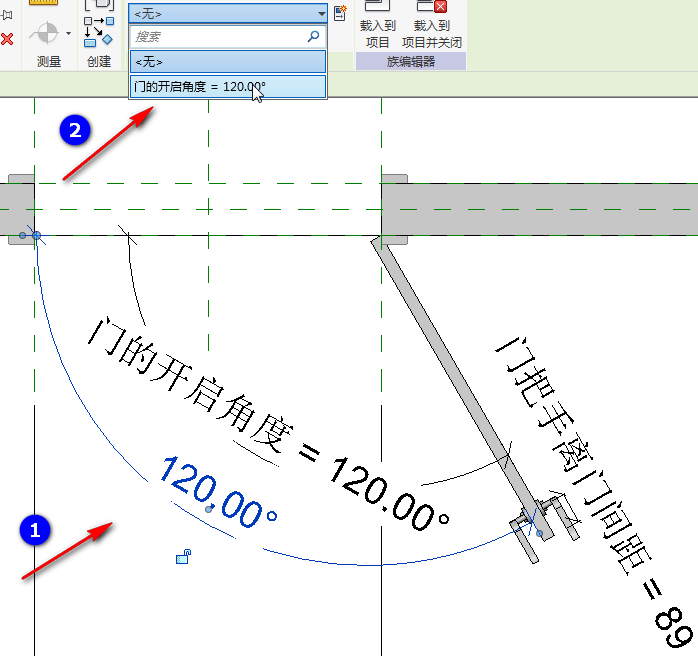Image resolution: width=698 pixels, height=656 pixels.
Task: Choose 门的开启角度 = 120.00° from the list
Action: (x=228, y=86)
